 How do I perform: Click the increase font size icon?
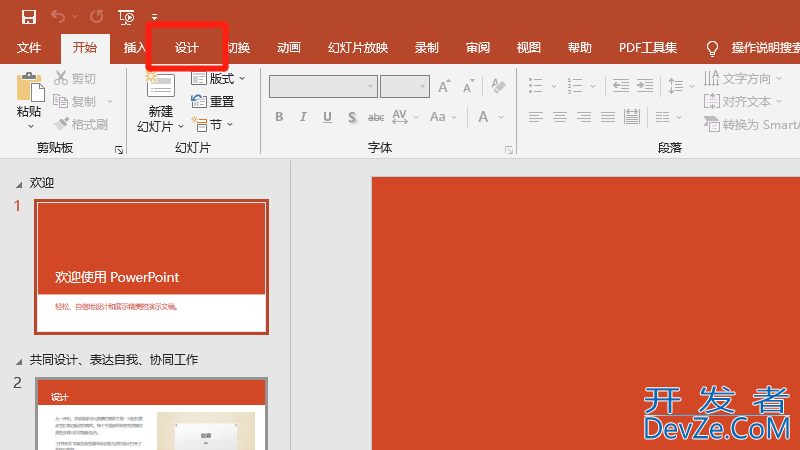coord(444,86)
